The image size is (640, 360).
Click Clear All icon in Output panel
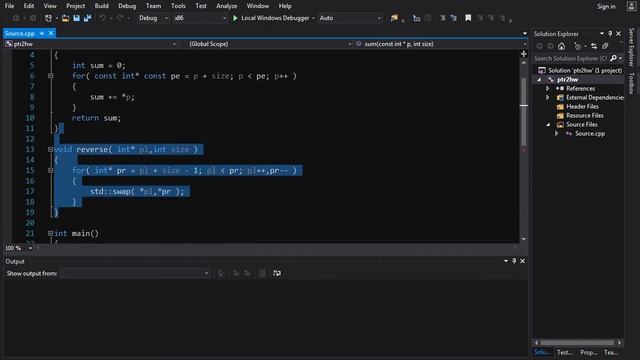tap(262, 273)
